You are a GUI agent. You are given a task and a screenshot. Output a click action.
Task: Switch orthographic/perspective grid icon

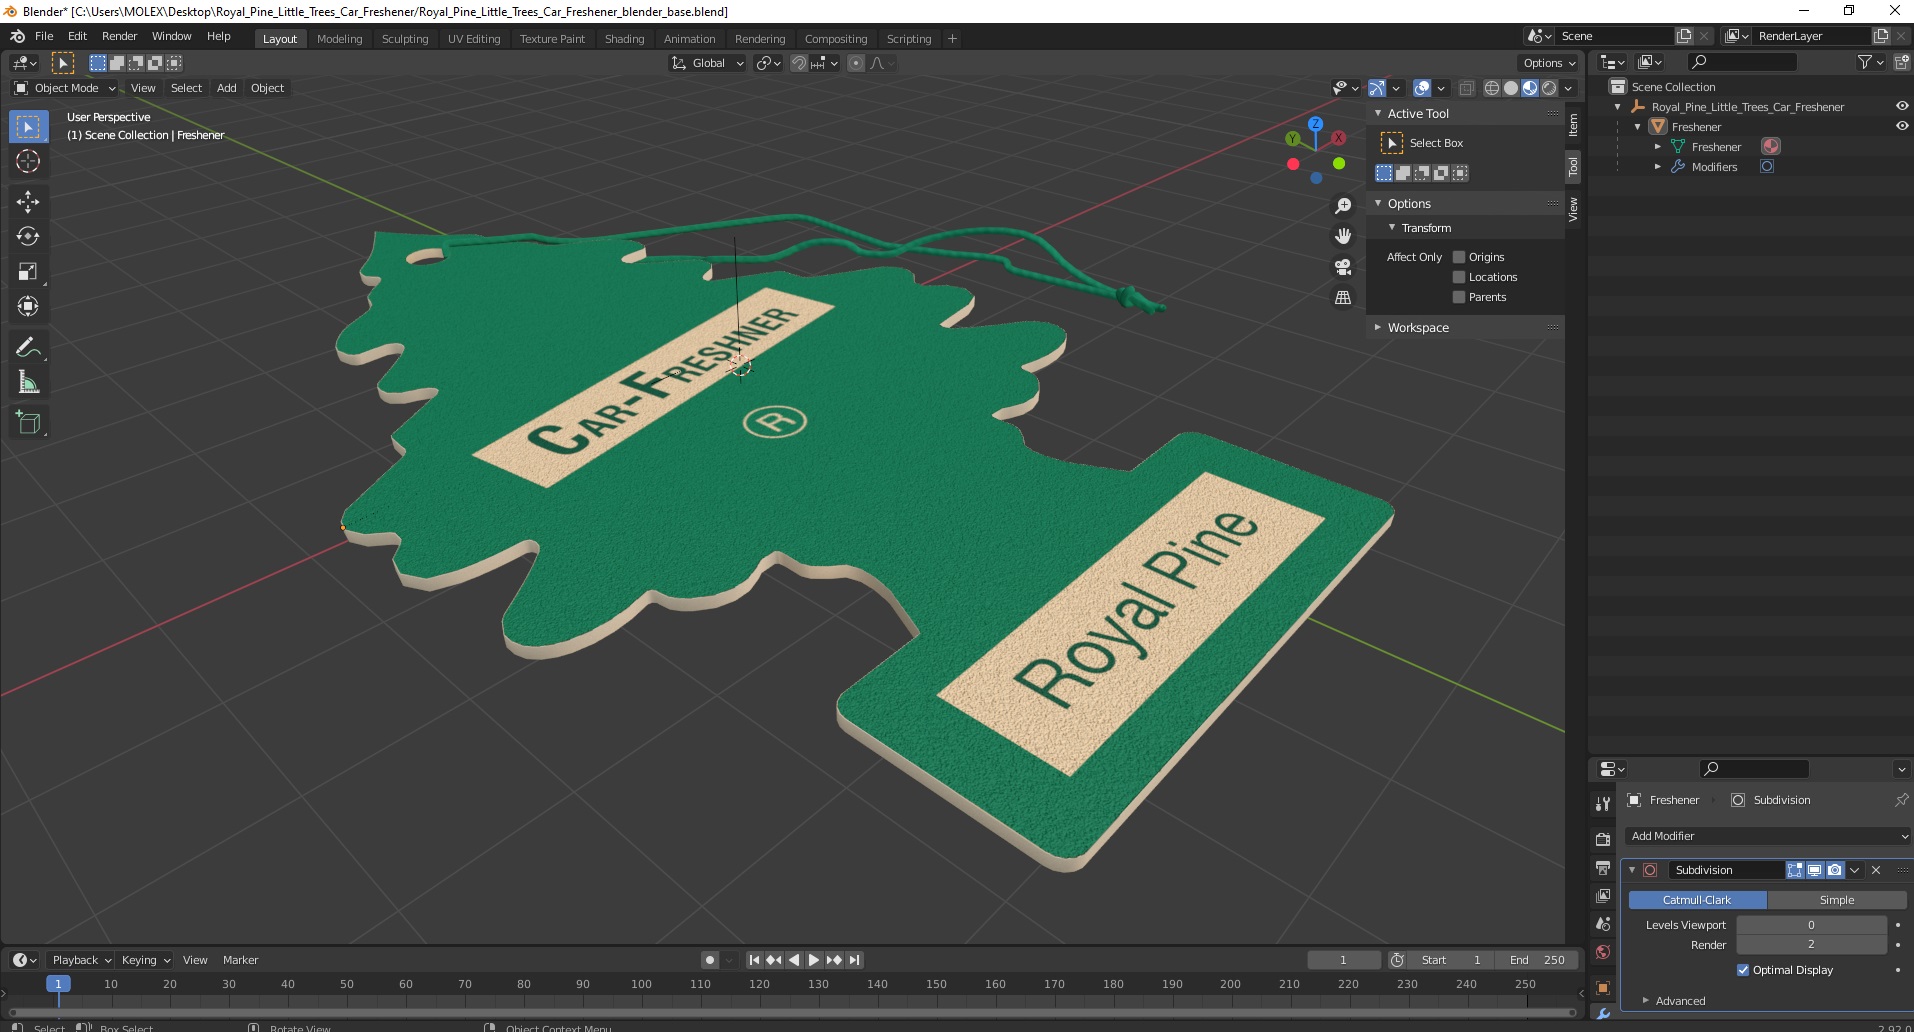[x=1343, y=298]
